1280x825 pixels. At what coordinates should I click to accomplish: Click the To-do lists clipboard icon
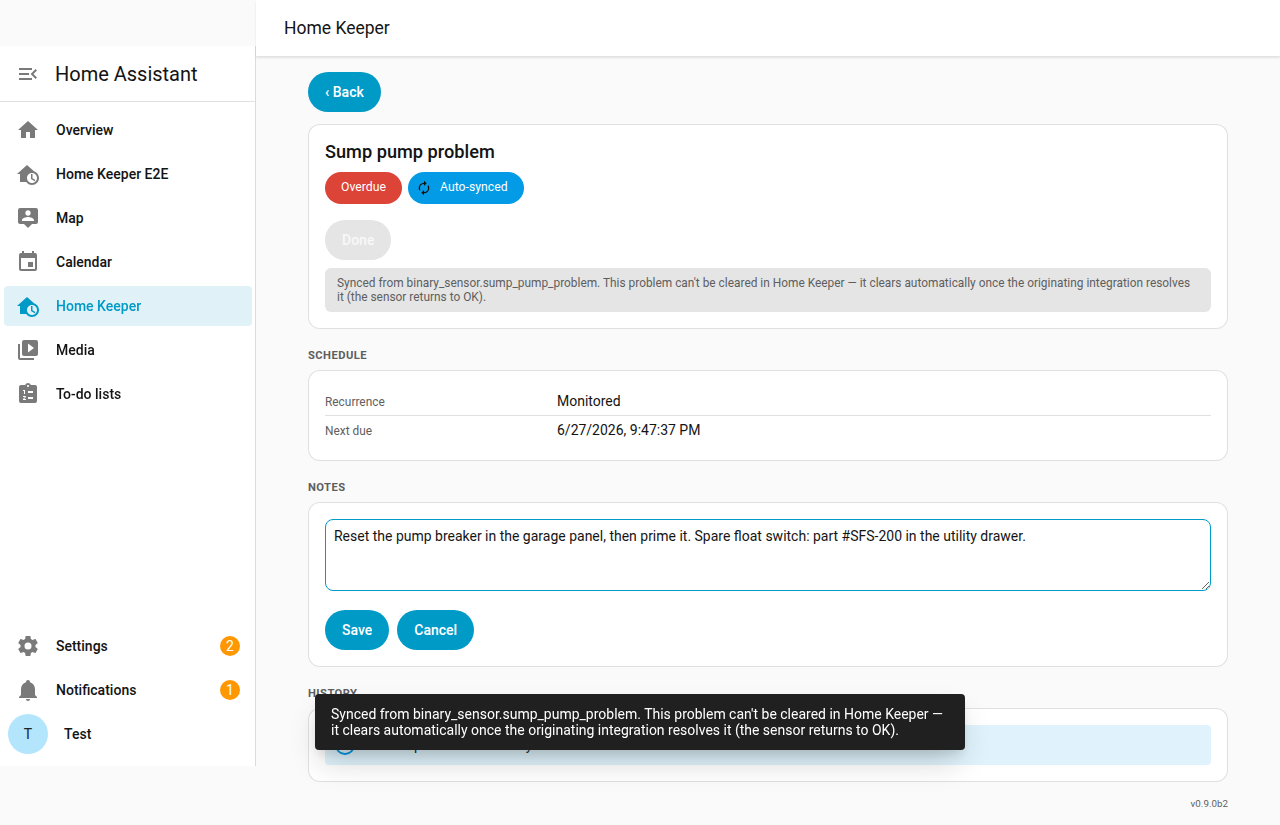28,394
